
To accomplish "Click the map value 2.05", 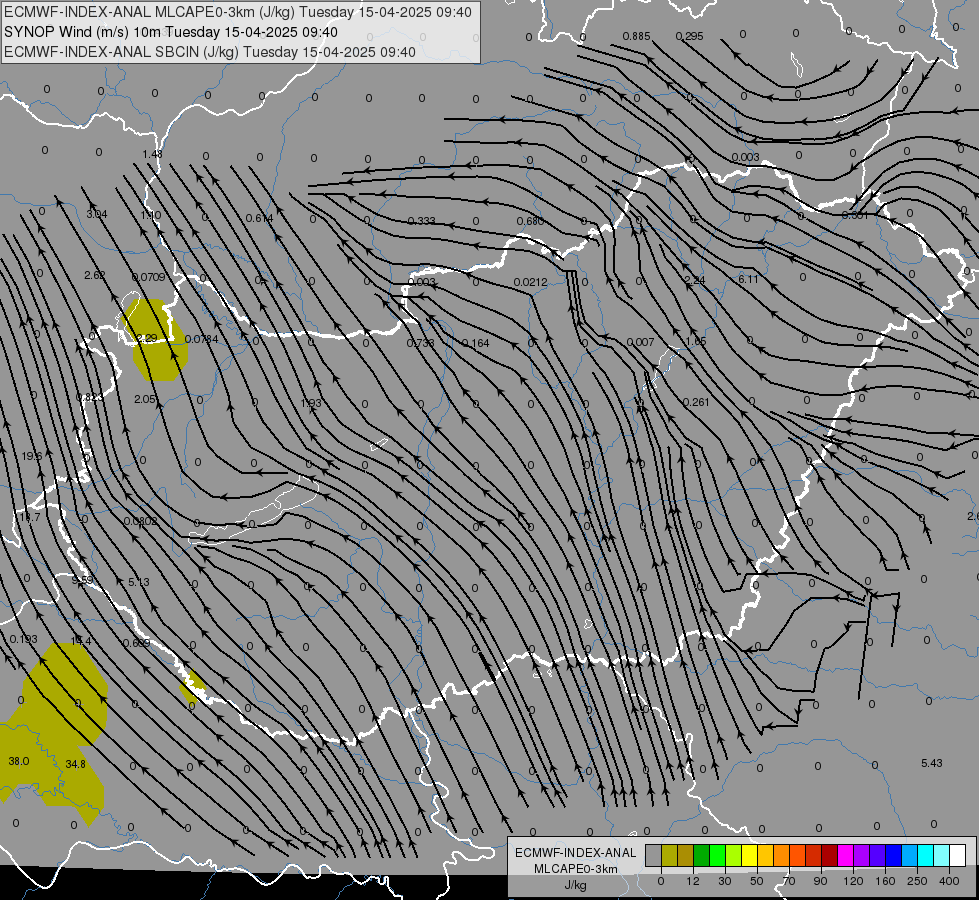I will [x=144, y=399].
